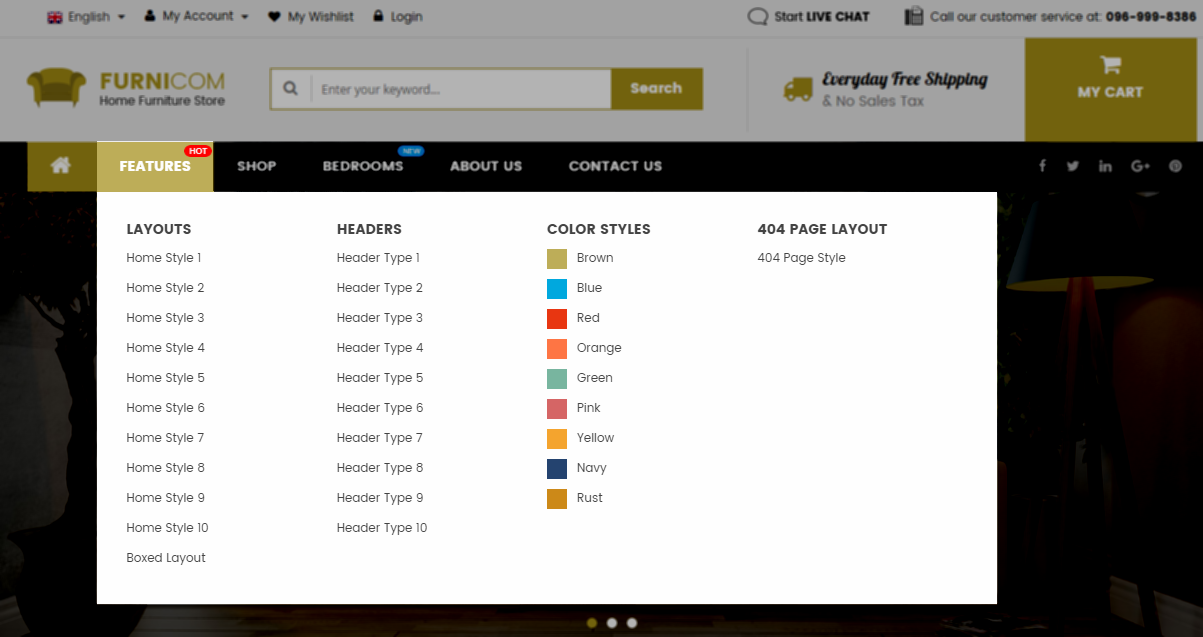Open the Twitter social icon
The height and width of the screenshot is (637, 1203).
(1073, 166)
